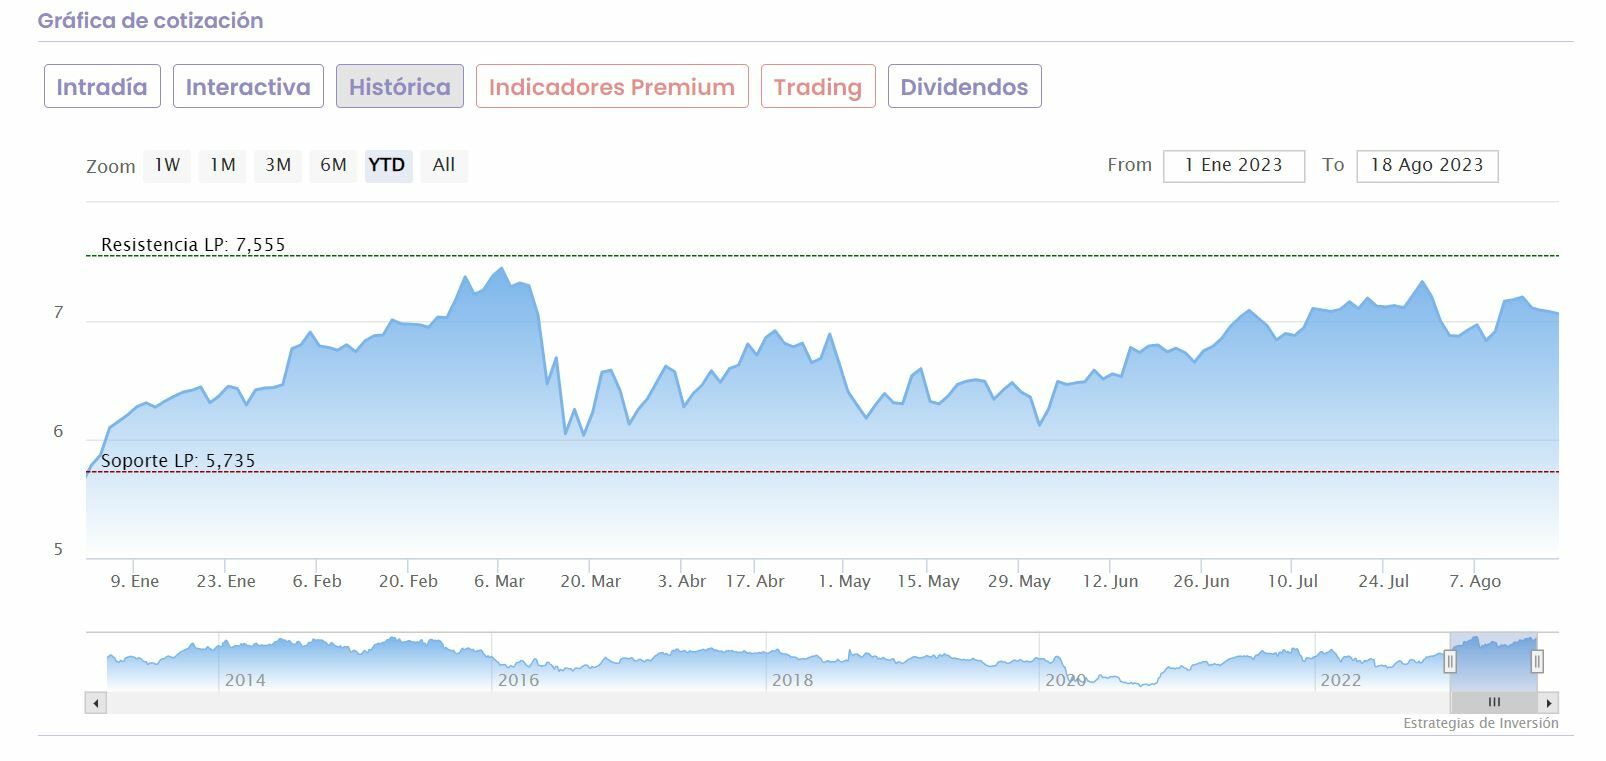The width and height of the screenshot is (1606, 761).
Task: Choose the YTD zoom option
Action: tap(387, 165)
